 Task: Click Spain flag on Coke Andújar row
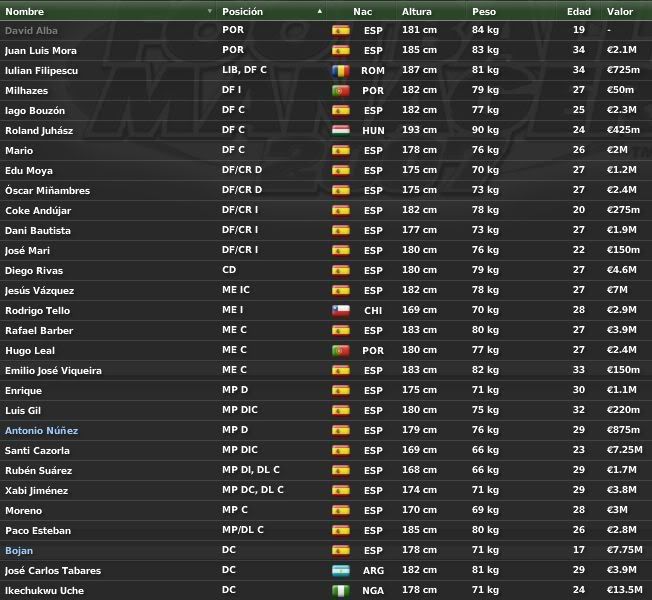[341, 210]
